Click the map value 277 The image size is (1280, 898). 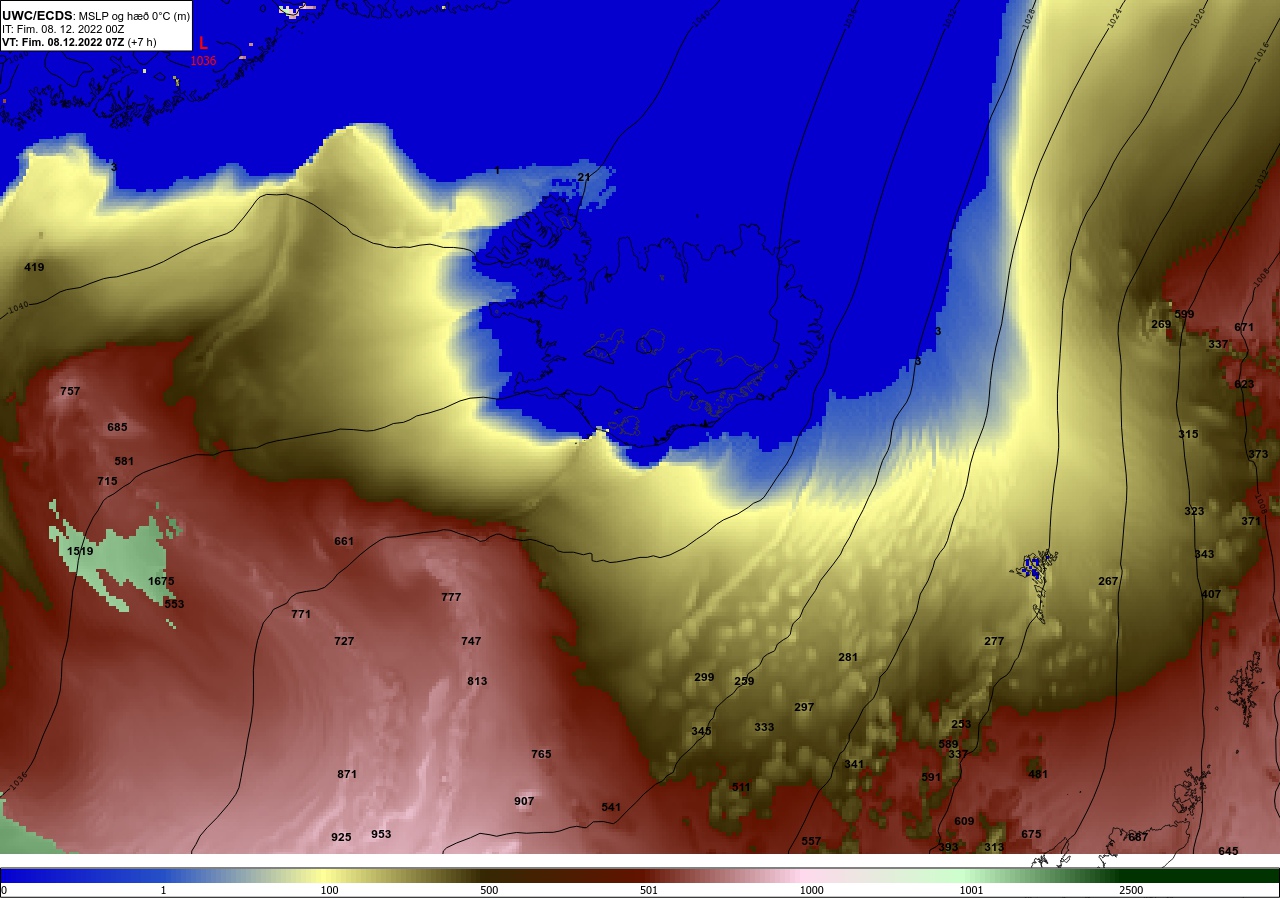click(x=994, y=641)
